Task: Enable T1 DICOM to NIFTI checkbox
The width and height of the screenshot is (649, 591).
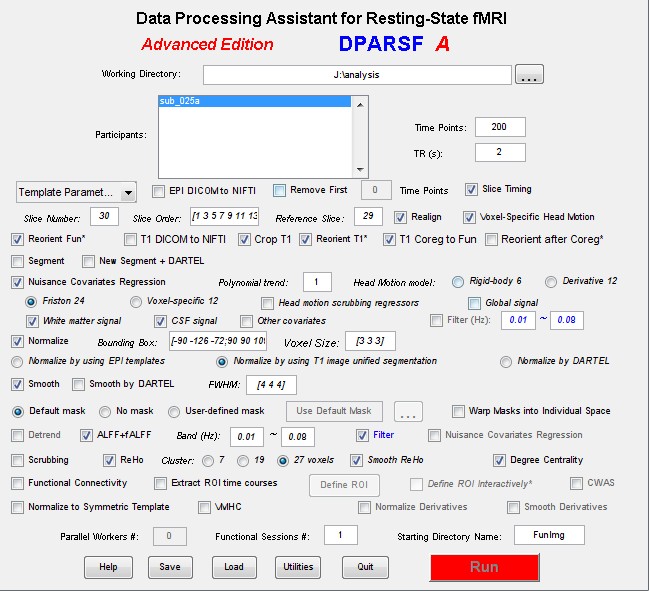Action: pyautogui.click(x=130, y=239)
